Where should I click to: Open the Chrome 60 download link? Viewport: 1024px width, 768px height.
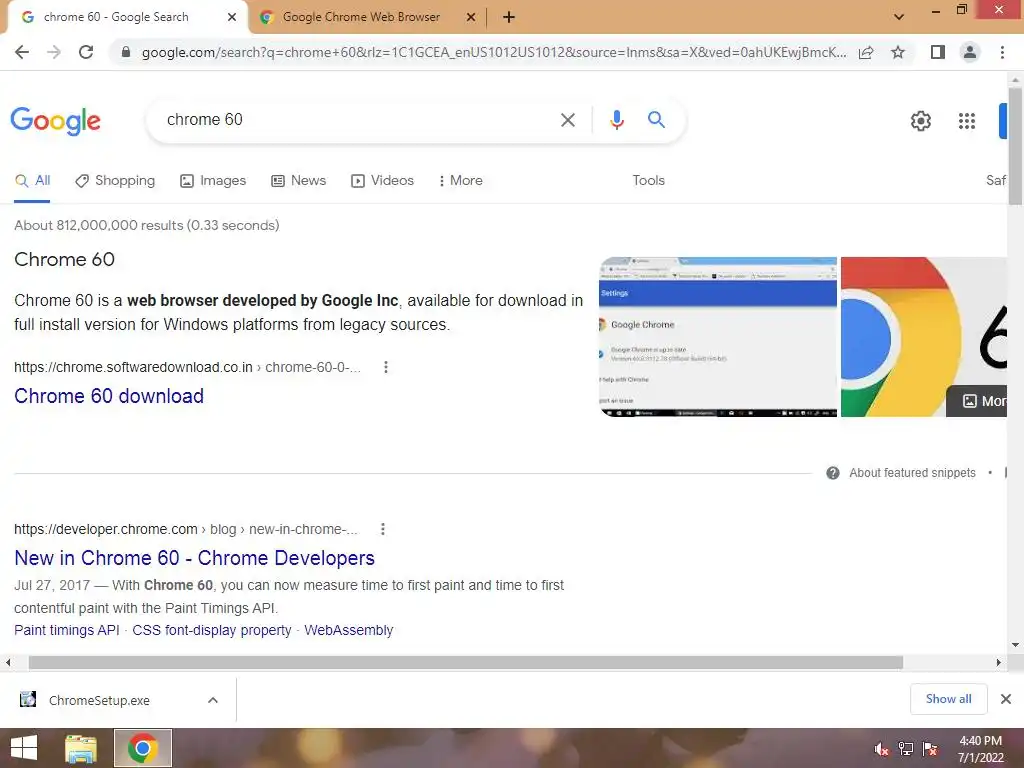[x=109, y=396]
